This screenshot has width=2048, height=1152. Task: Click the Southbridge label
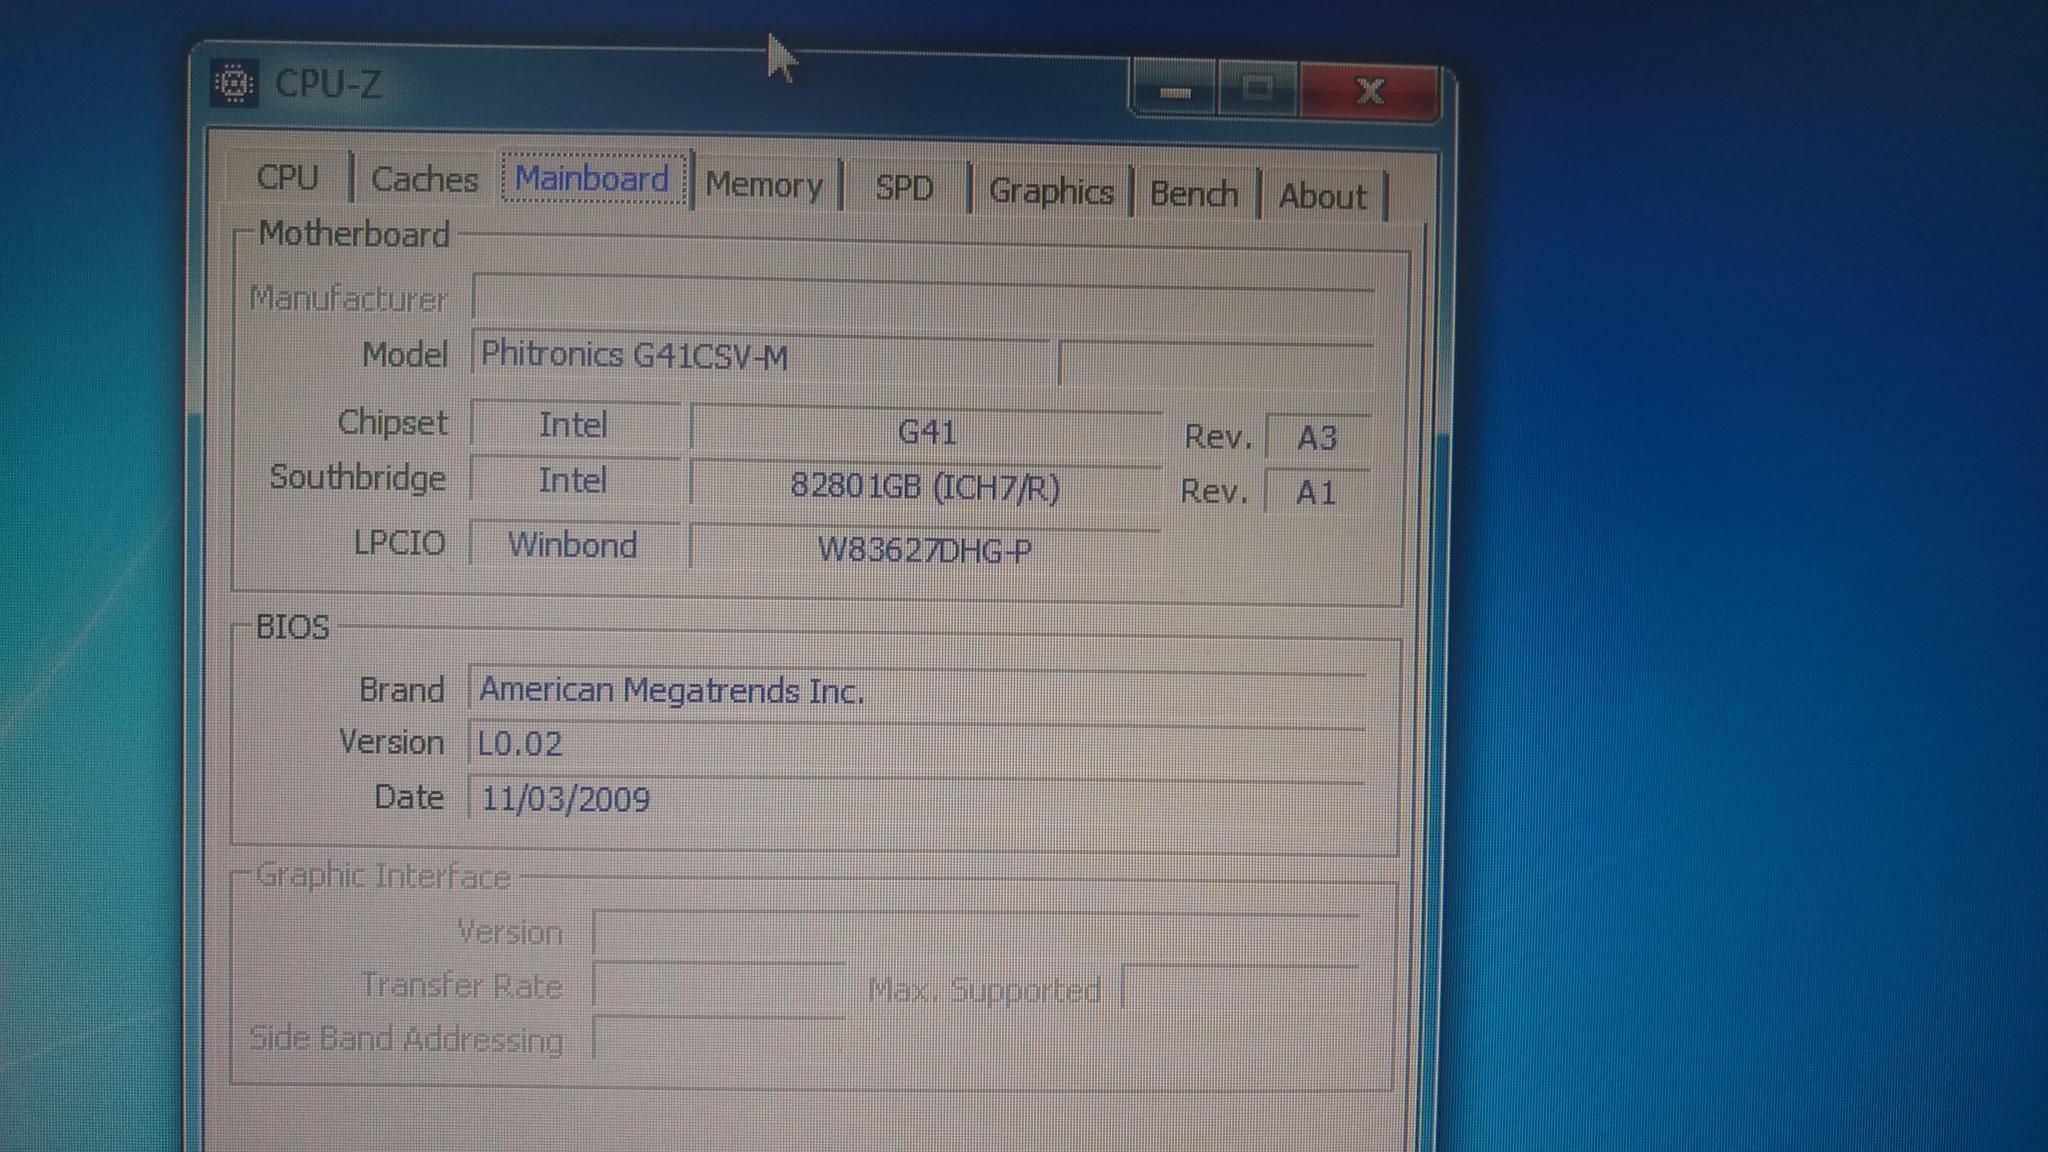[358, 478]
